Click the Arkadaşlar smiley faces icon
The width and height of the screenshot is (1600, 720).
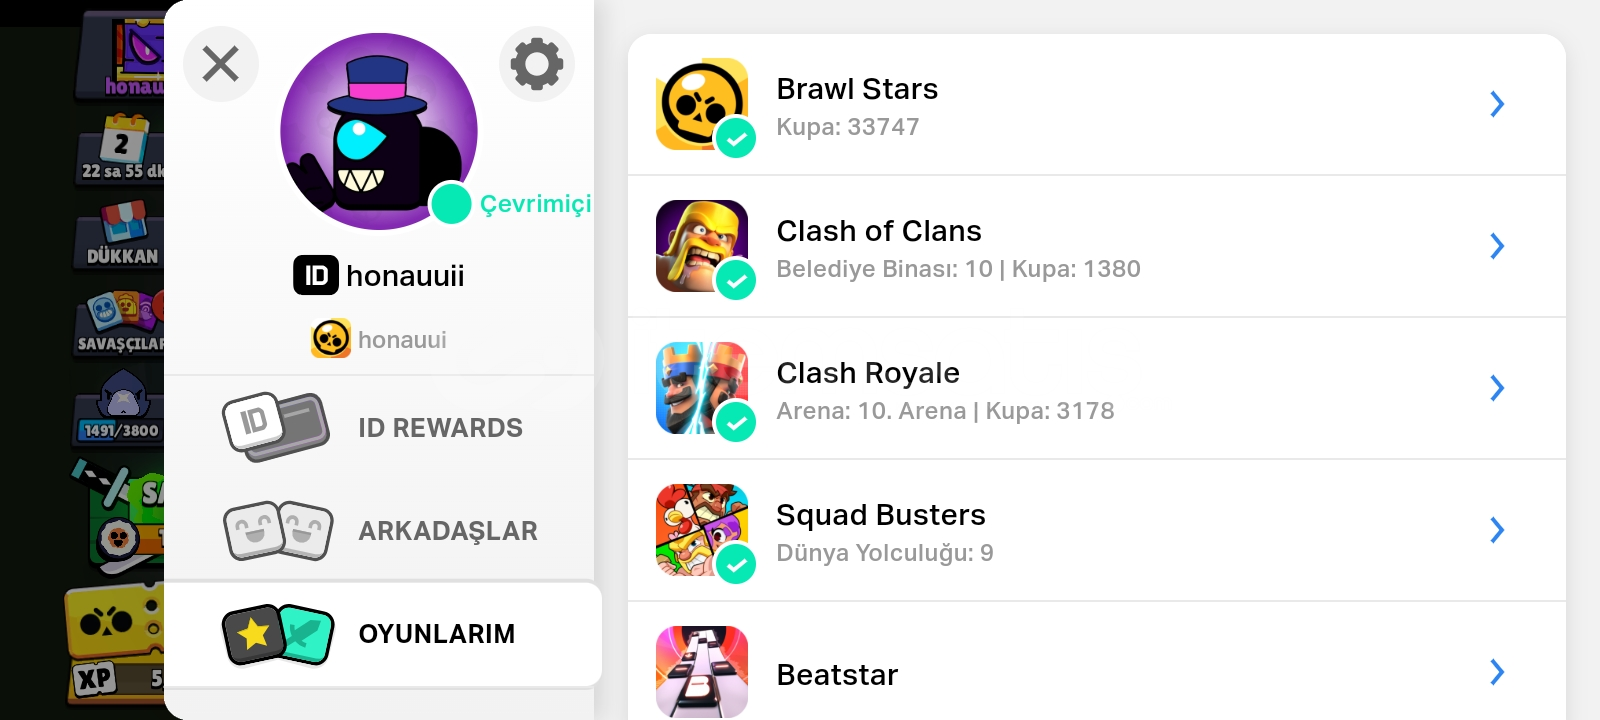(278, 530)
